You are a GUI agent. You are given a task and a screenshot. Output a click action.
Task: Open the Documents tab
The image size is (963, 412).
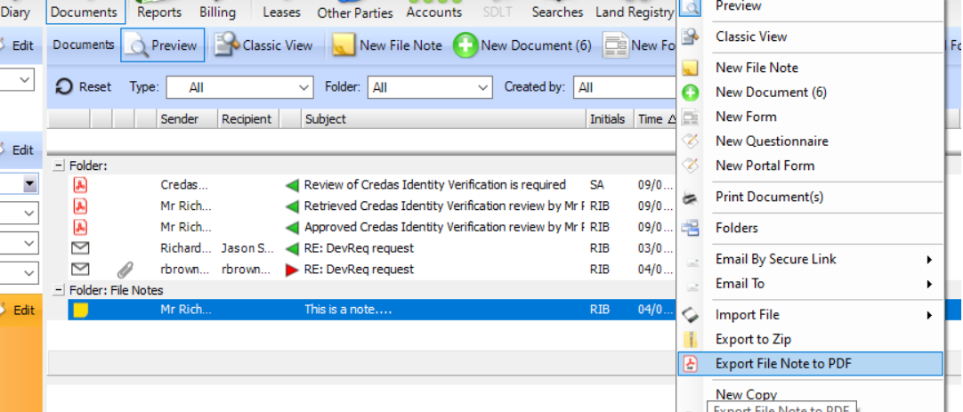pyautogui.click(x=84, y=12)
